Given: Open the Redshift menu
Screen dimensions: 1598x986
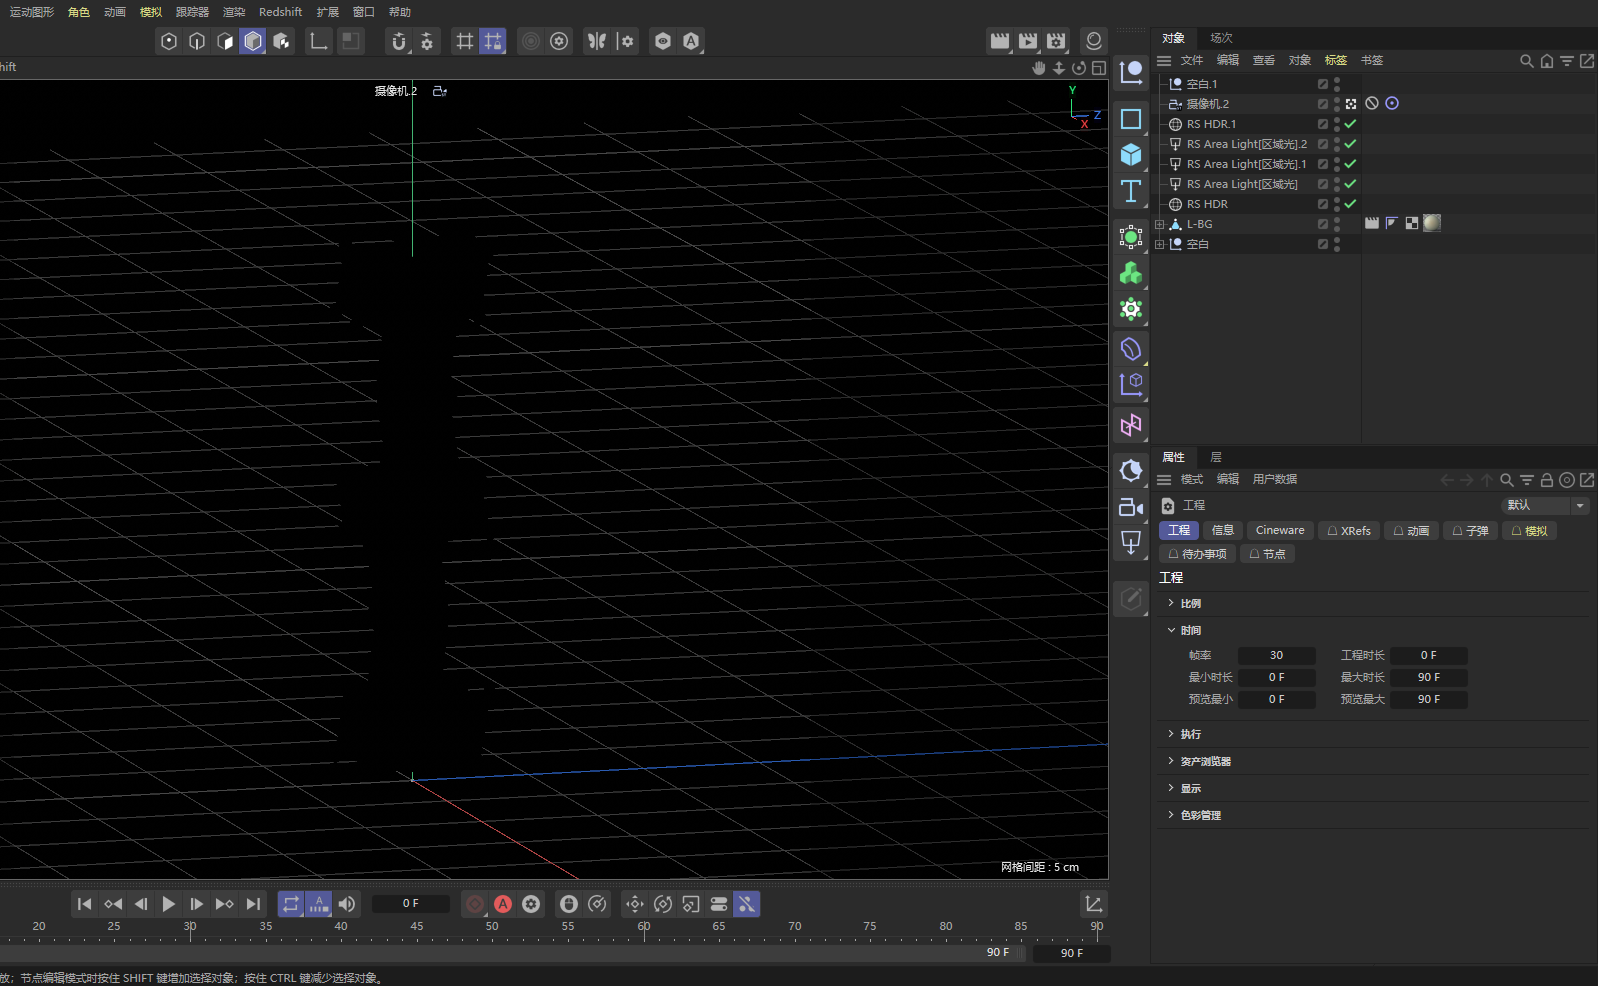Looking at the screenshot, I should (x=280, y=12).
